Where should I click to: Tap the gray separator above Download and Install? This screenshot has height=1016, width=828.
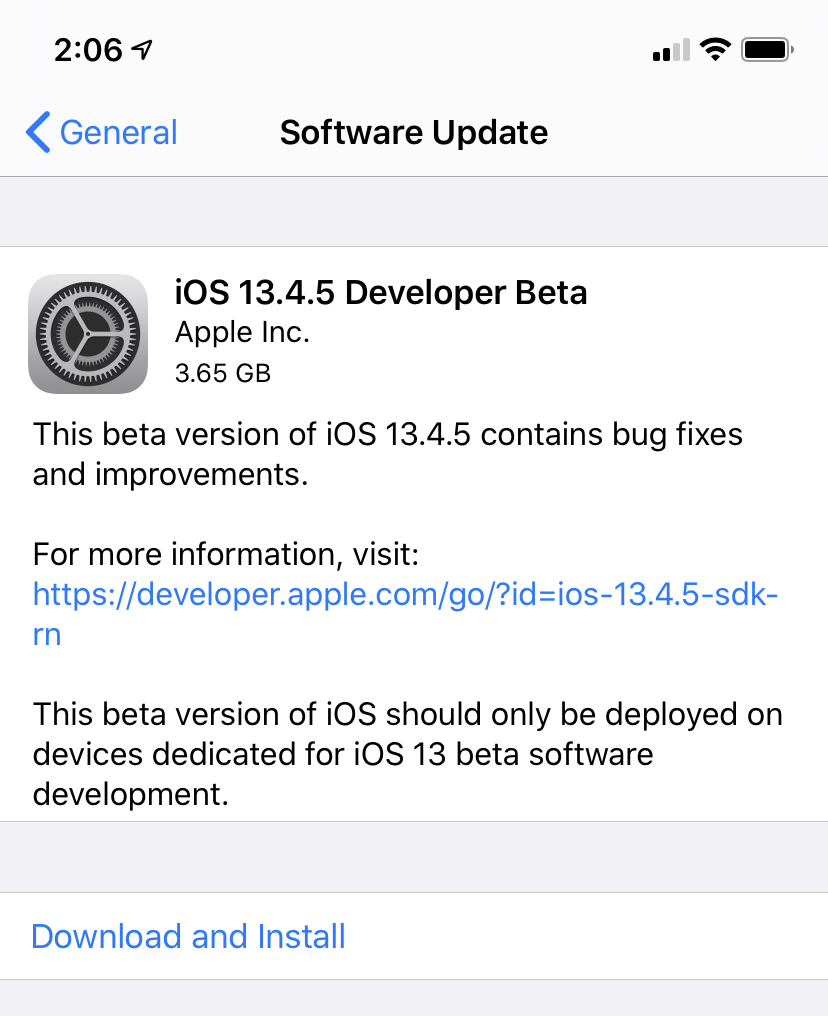pyautogui.click(x=414, y=857)
